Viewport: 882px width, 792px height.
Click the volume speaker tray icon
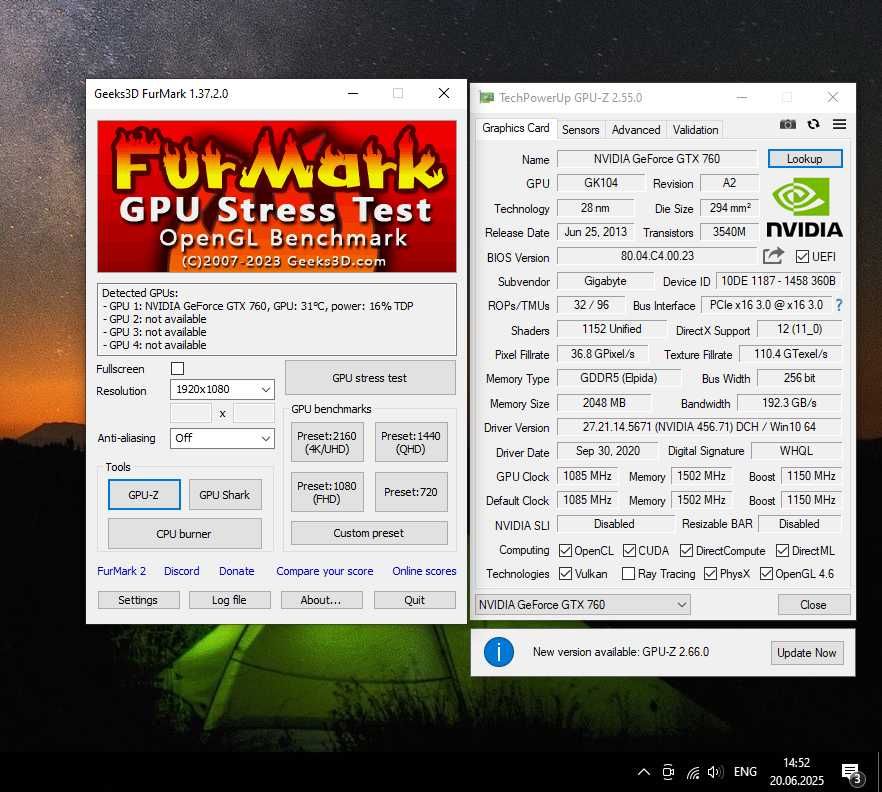point(714,772)
